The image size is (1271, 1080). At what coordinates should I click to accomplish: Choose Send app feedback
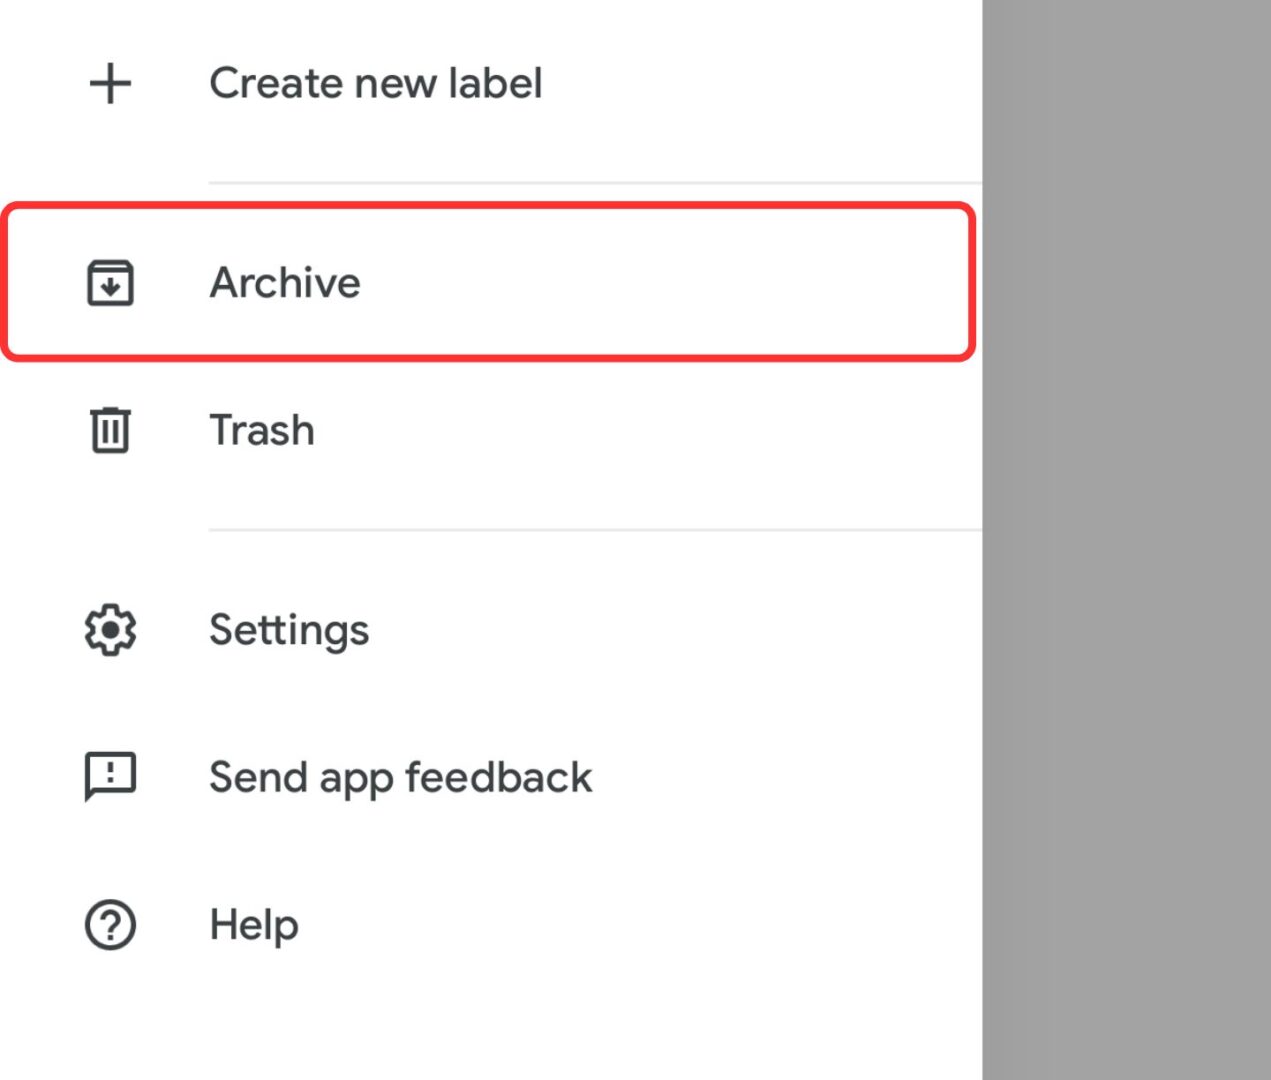[400, 777]
